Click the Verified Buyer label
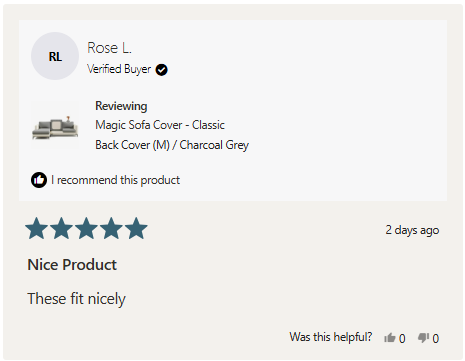465x361 pixels. (x=119, y=69)
